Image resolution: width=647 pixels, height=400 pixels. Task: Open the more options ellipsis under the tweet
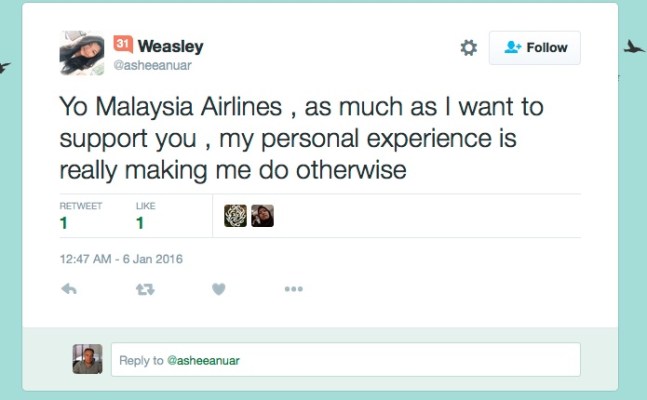pyautogui.click(x=293, y=289)
